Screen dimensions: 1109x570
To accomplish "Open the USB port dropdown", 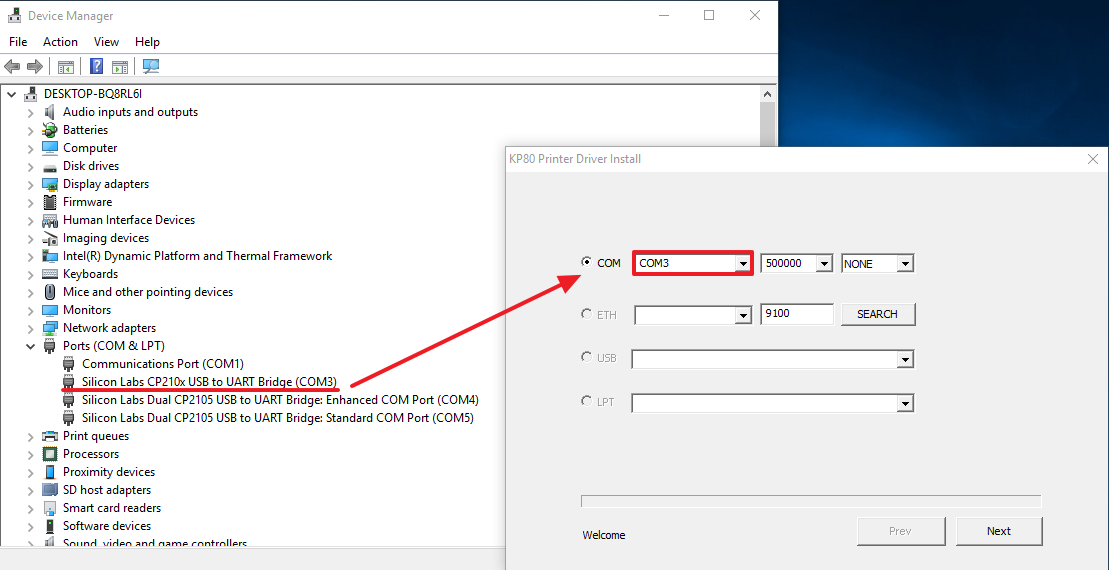I will pyautogui.click(x=905, y=360).
